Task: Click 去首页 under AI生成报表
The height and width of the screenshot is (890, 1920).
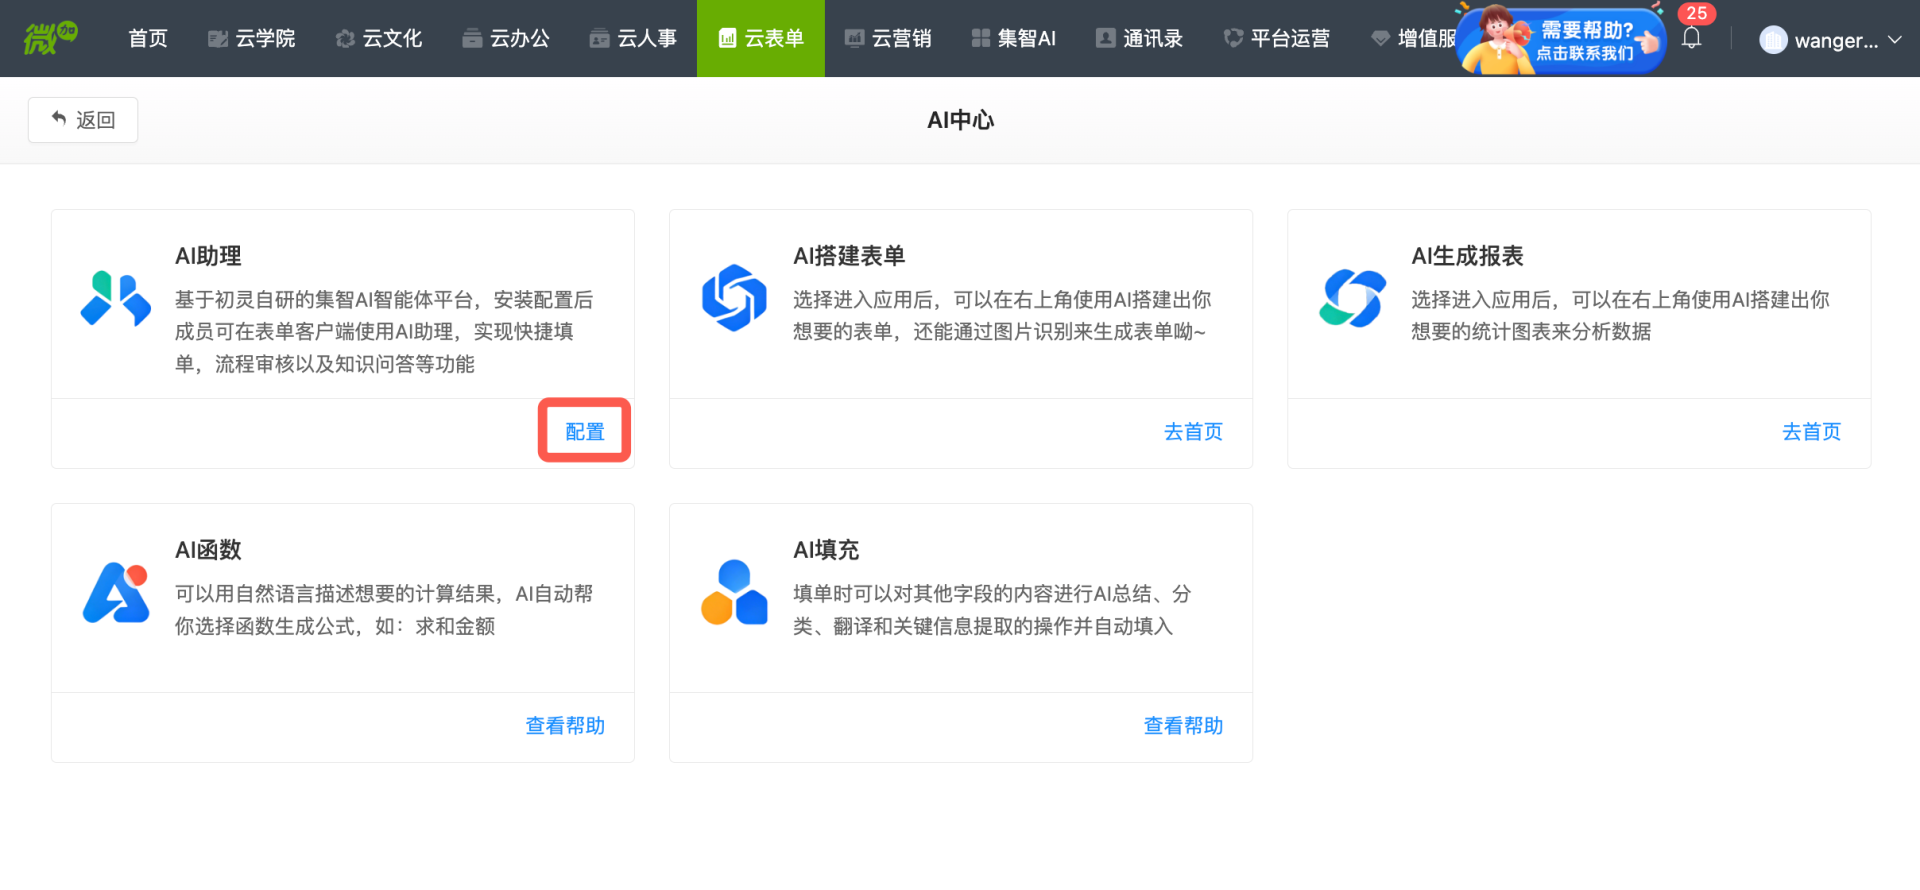Action: coord(1811,432)
